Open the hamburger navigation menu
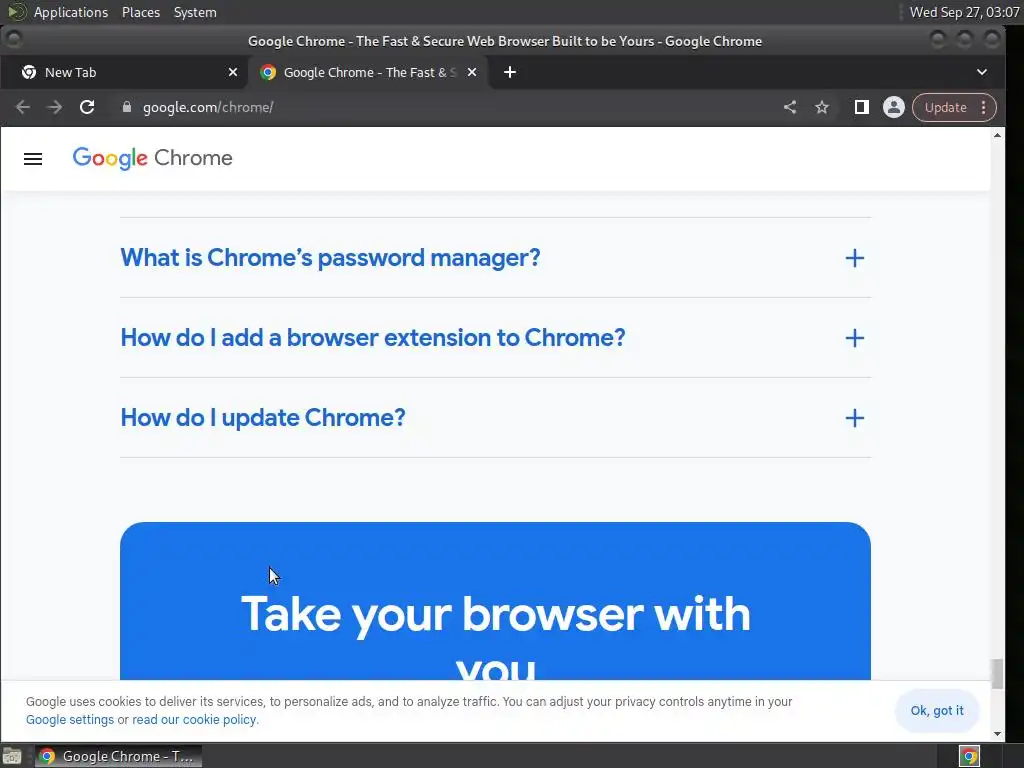Viewport: 1024px width, 768px height. coord(33,159)
